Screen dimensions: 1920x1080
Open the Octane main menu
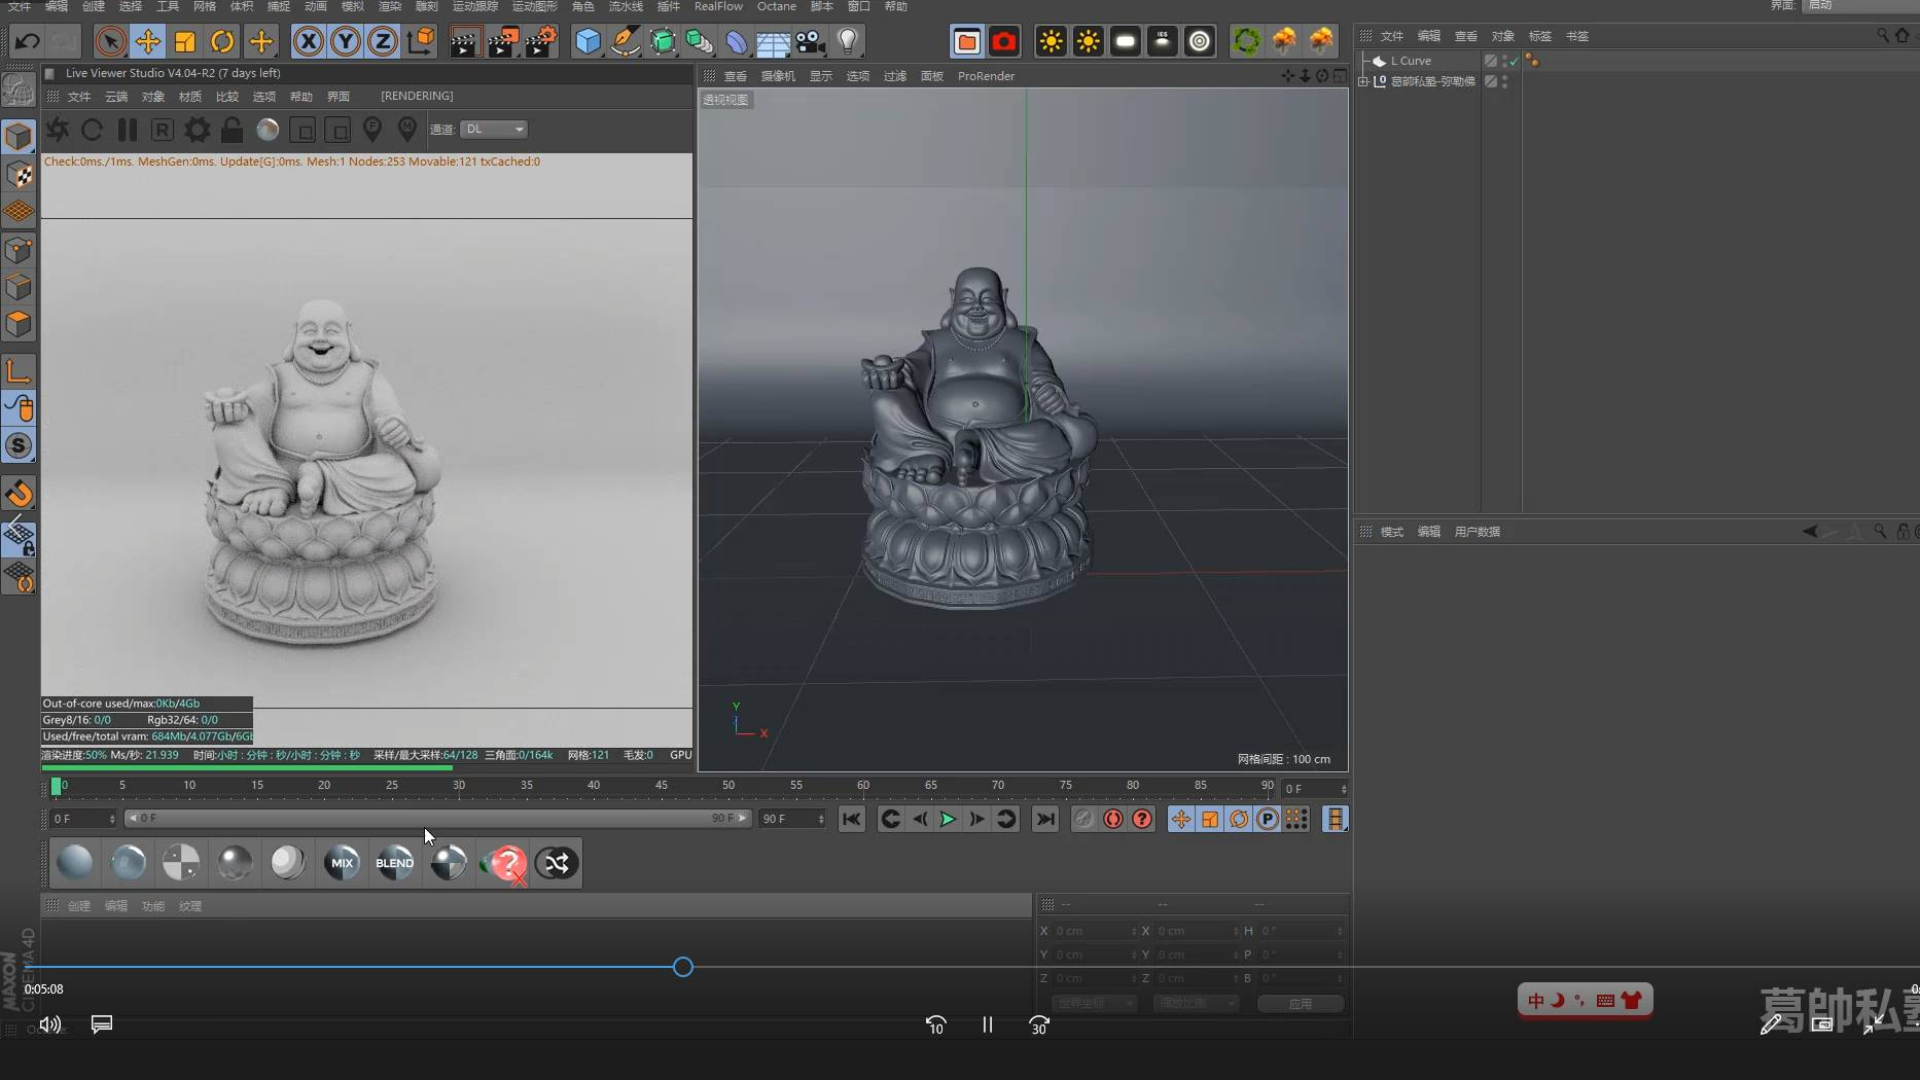776,6
